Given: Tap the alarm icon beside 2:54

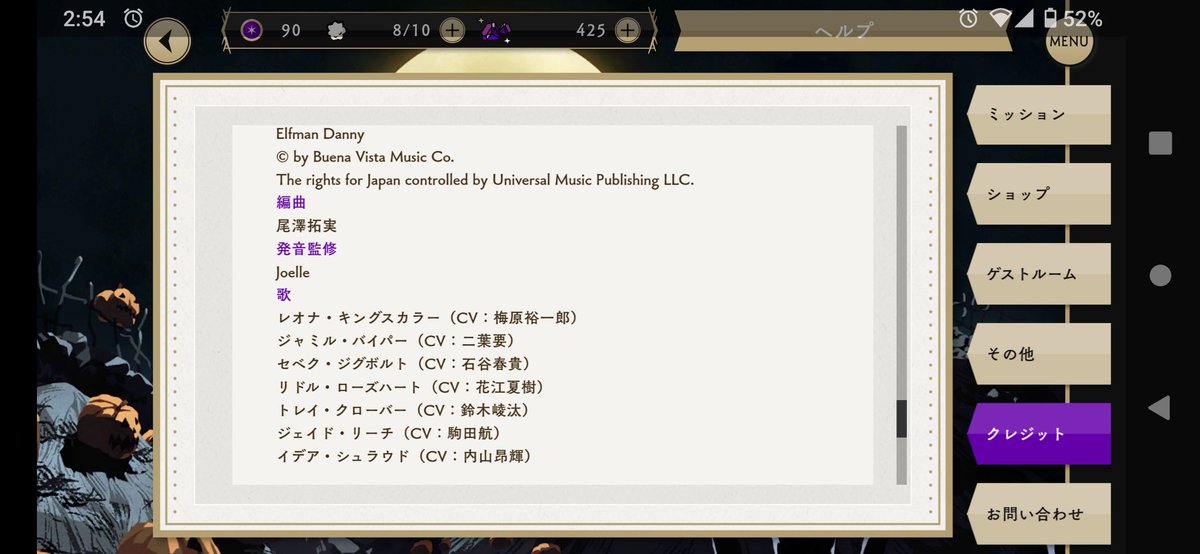Looking at the screenshot, I should coord(133,18).
